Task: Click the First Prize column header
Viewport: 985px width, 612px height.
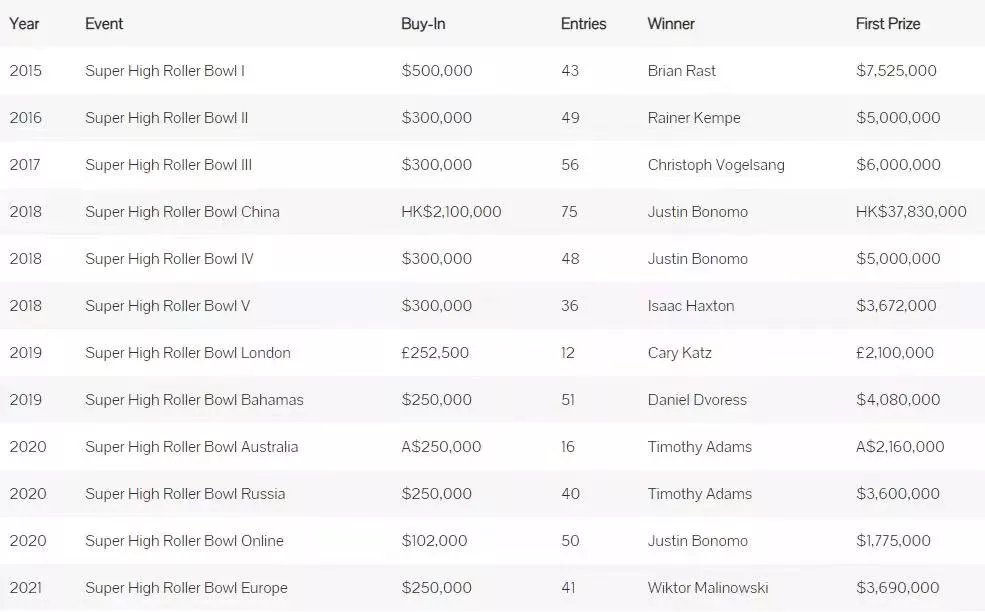Action: [x=888, y=24]
